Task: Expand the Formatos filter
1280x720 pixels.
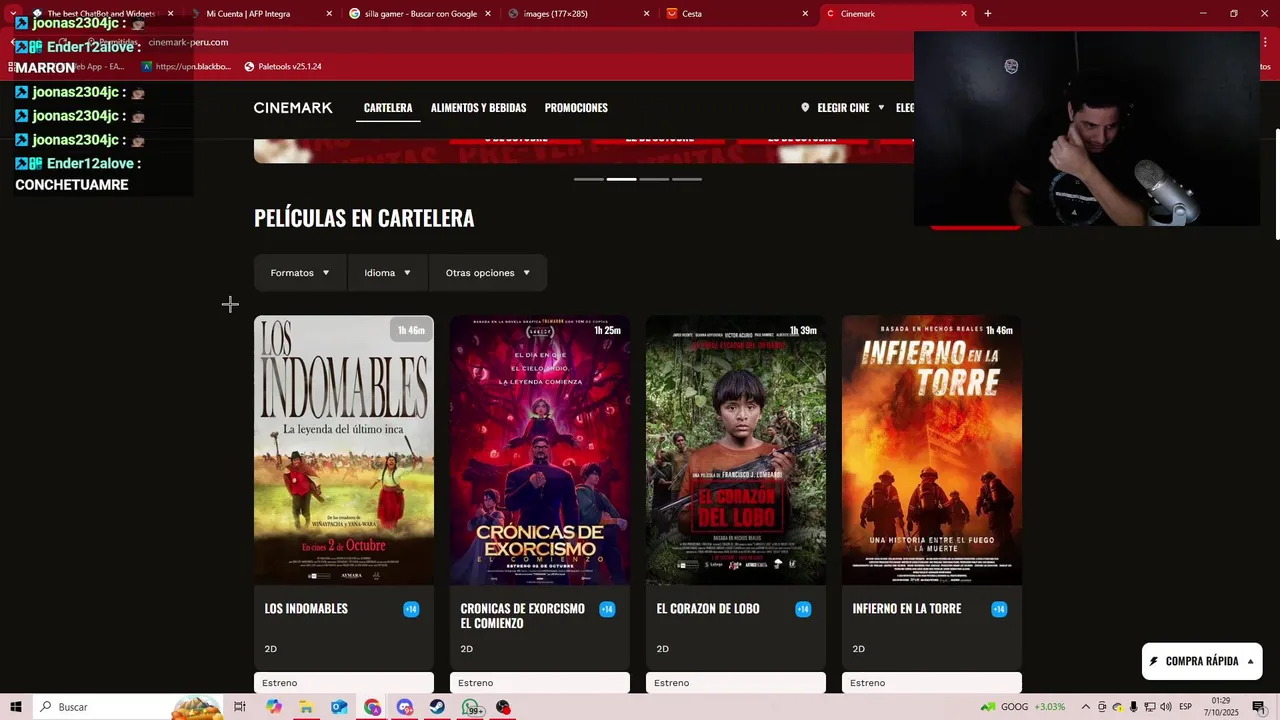Action: coord(300,273)
